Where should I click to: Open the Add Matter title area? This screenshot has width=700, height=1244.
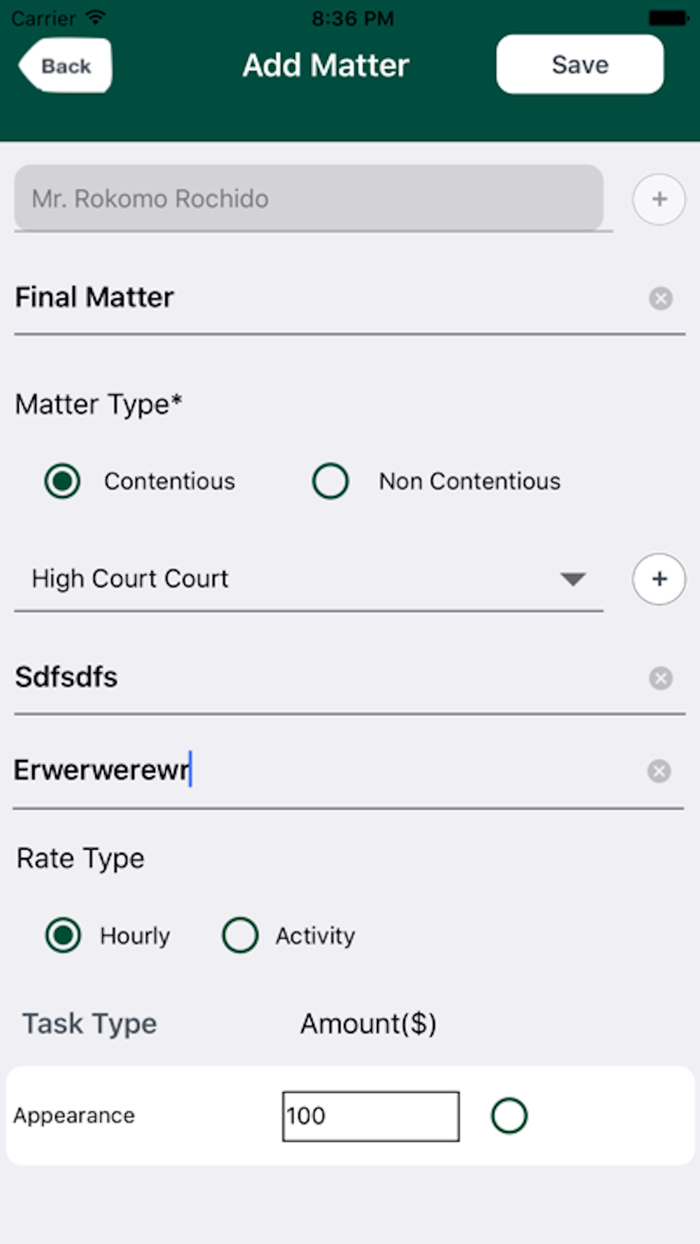325,65
